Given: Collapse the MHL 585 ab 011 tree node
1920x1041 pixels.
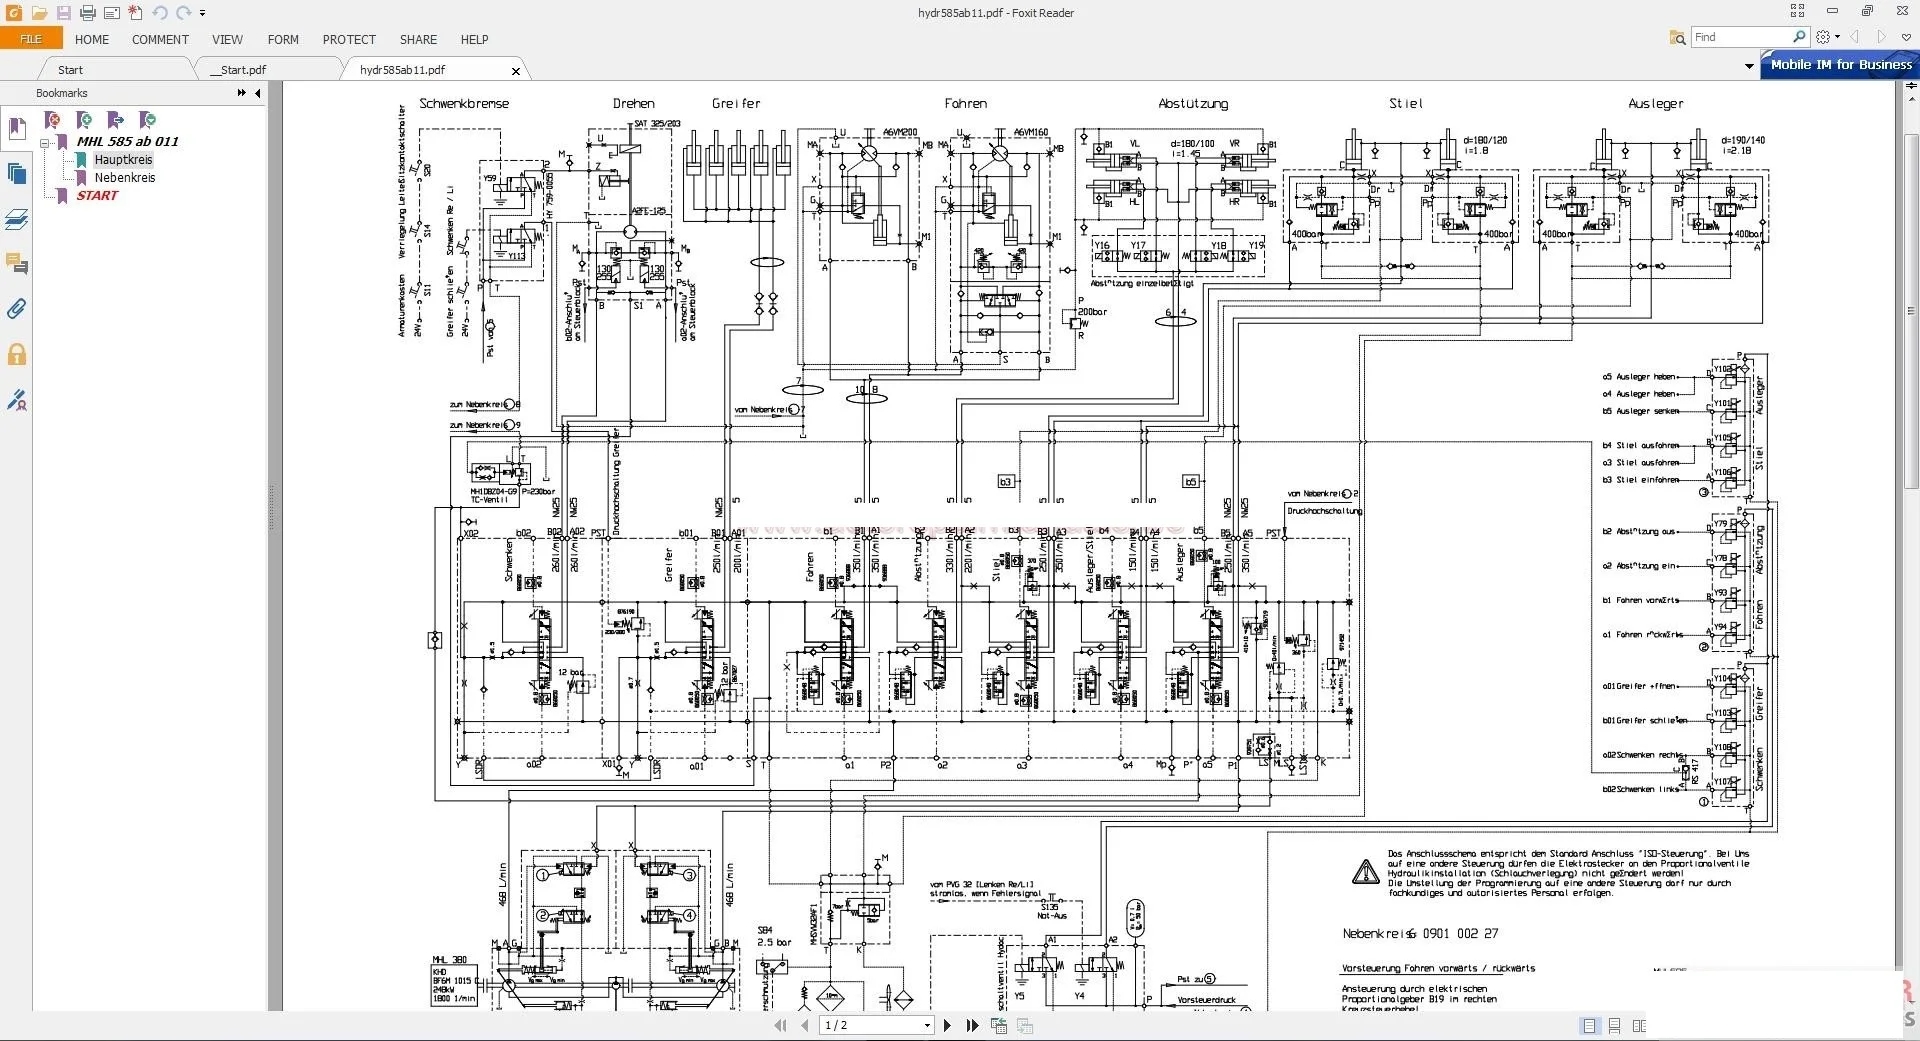Looking at the screenshot, I should tap(45, 142).
